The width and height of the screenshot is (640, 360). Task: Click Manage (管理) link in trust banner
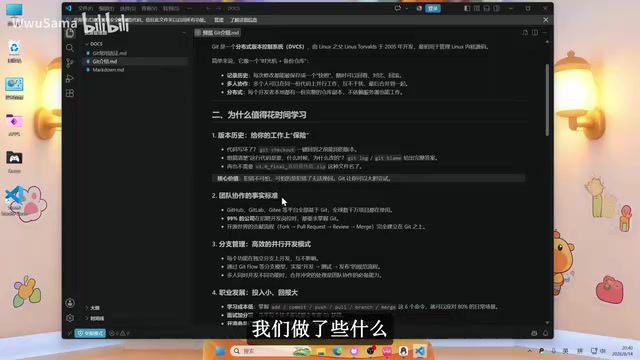tap(219, 20)
